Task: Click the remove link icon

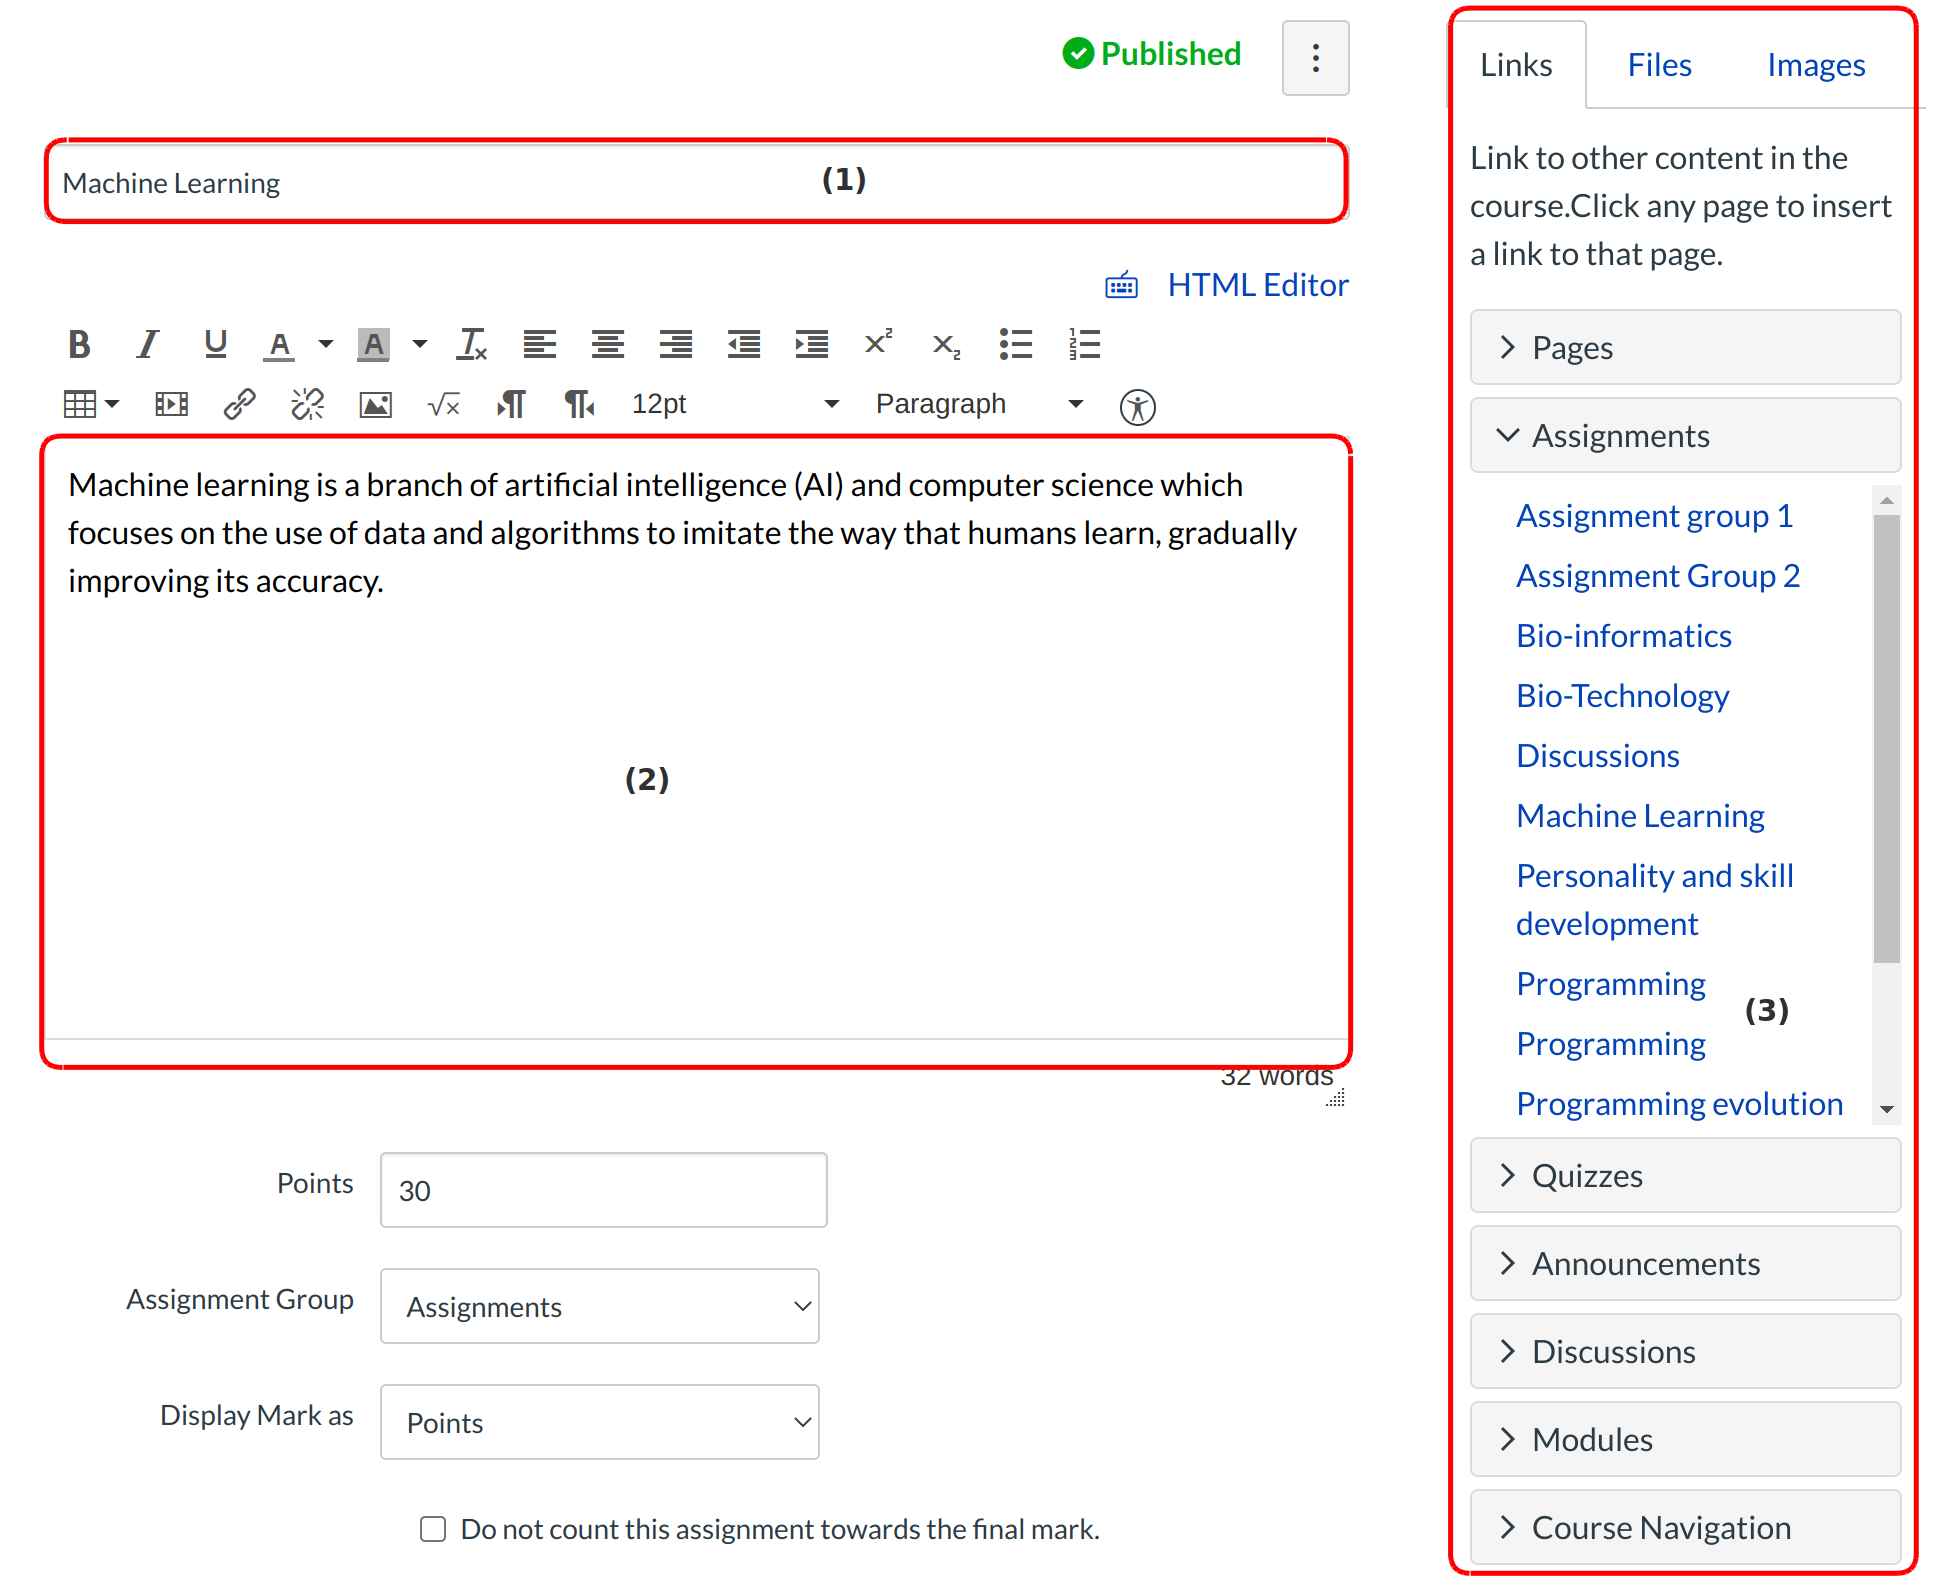Action: pyautogui.click(x=307, y=404)
